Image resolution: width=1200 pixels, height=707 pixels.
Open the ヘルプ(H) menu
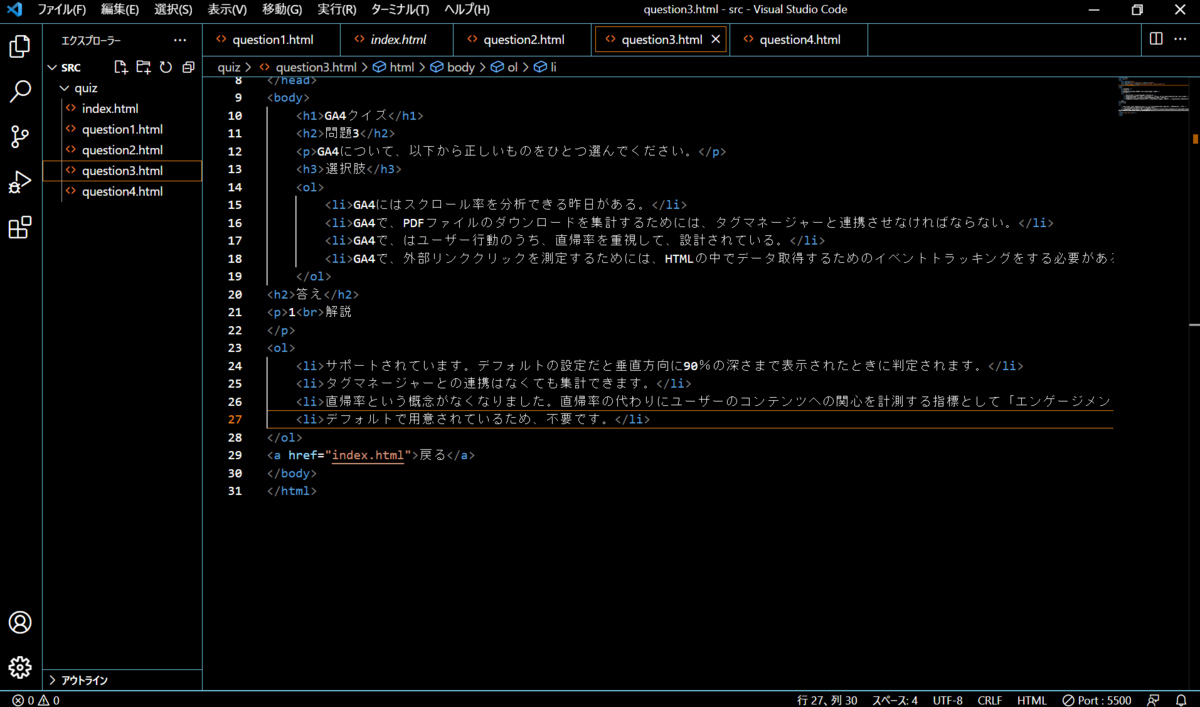point(467,10)
